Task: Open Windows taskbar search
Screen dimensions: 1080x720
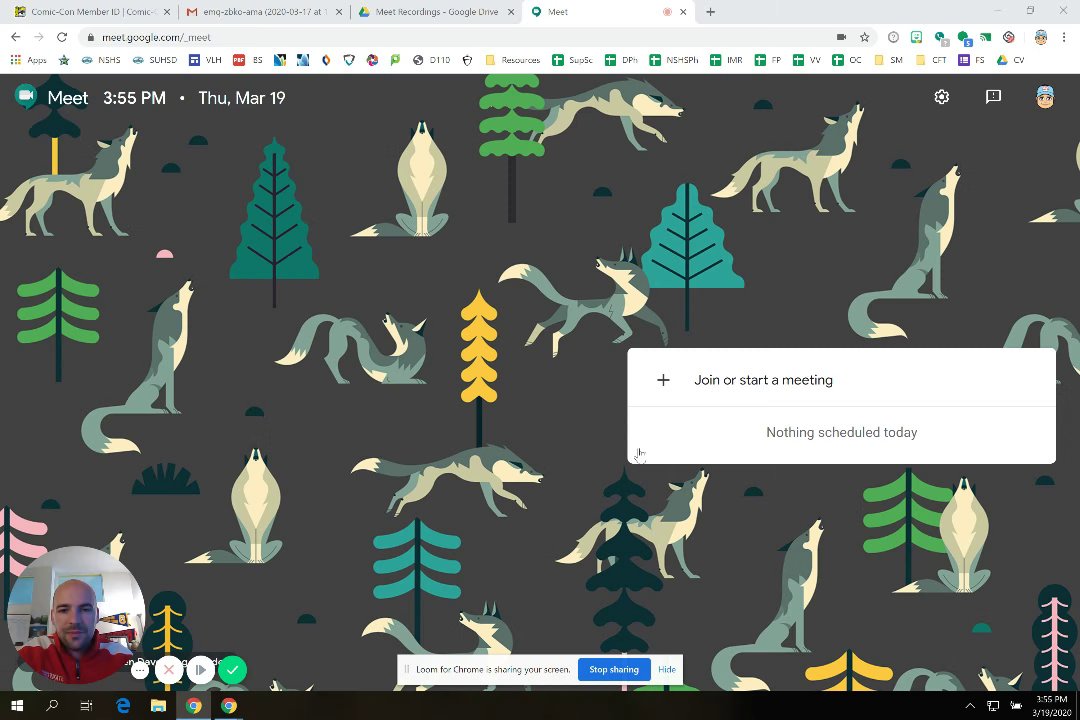Action: tap(52, 706)
